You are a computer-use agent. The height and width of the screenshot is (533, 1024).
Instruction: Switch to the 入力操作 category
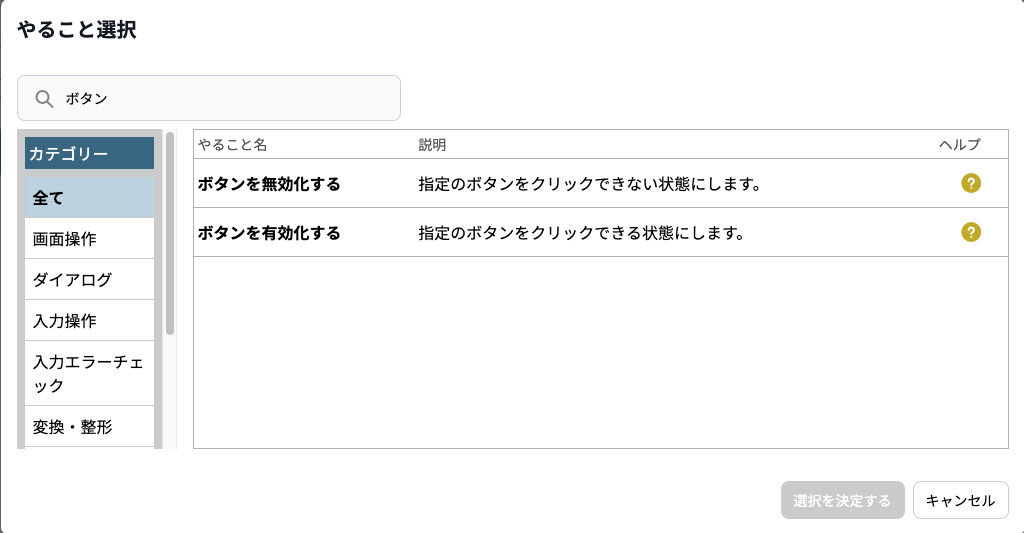pyautogui.click(x=89, y=321)
